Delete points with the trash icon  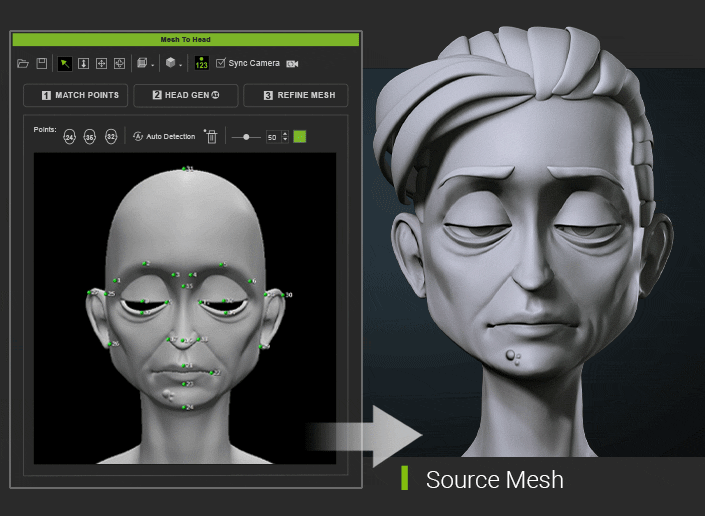[x=211, y=136]
